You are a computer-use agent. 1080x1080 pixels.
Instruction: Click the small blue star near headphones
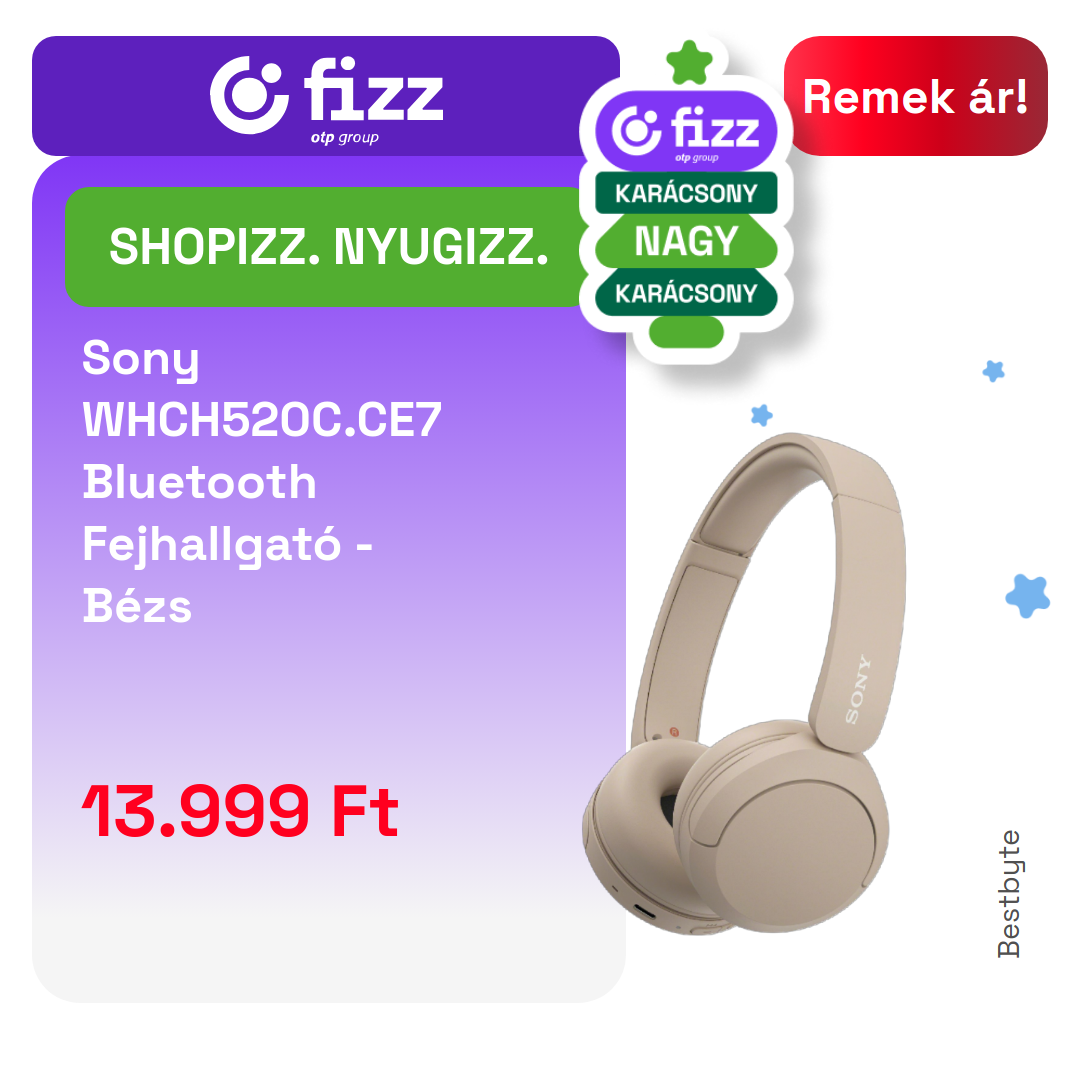pos(762,415)
